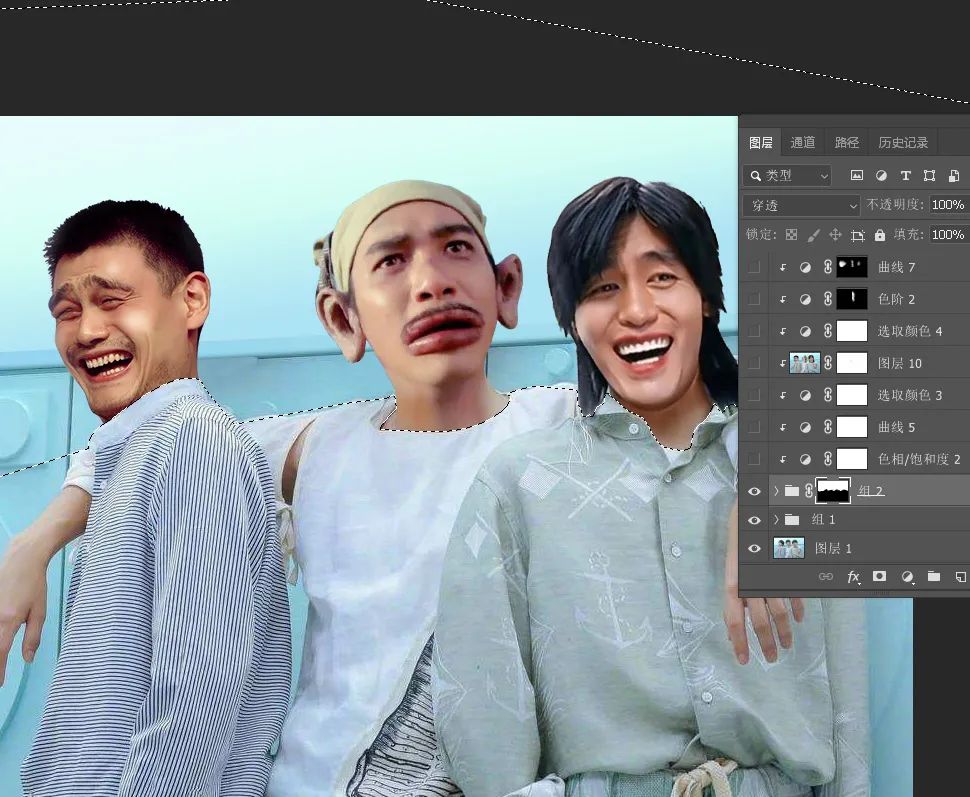970x797 pixels.
Task: Open the 穿透 blend mode dropdown
Action: point(801,205)
